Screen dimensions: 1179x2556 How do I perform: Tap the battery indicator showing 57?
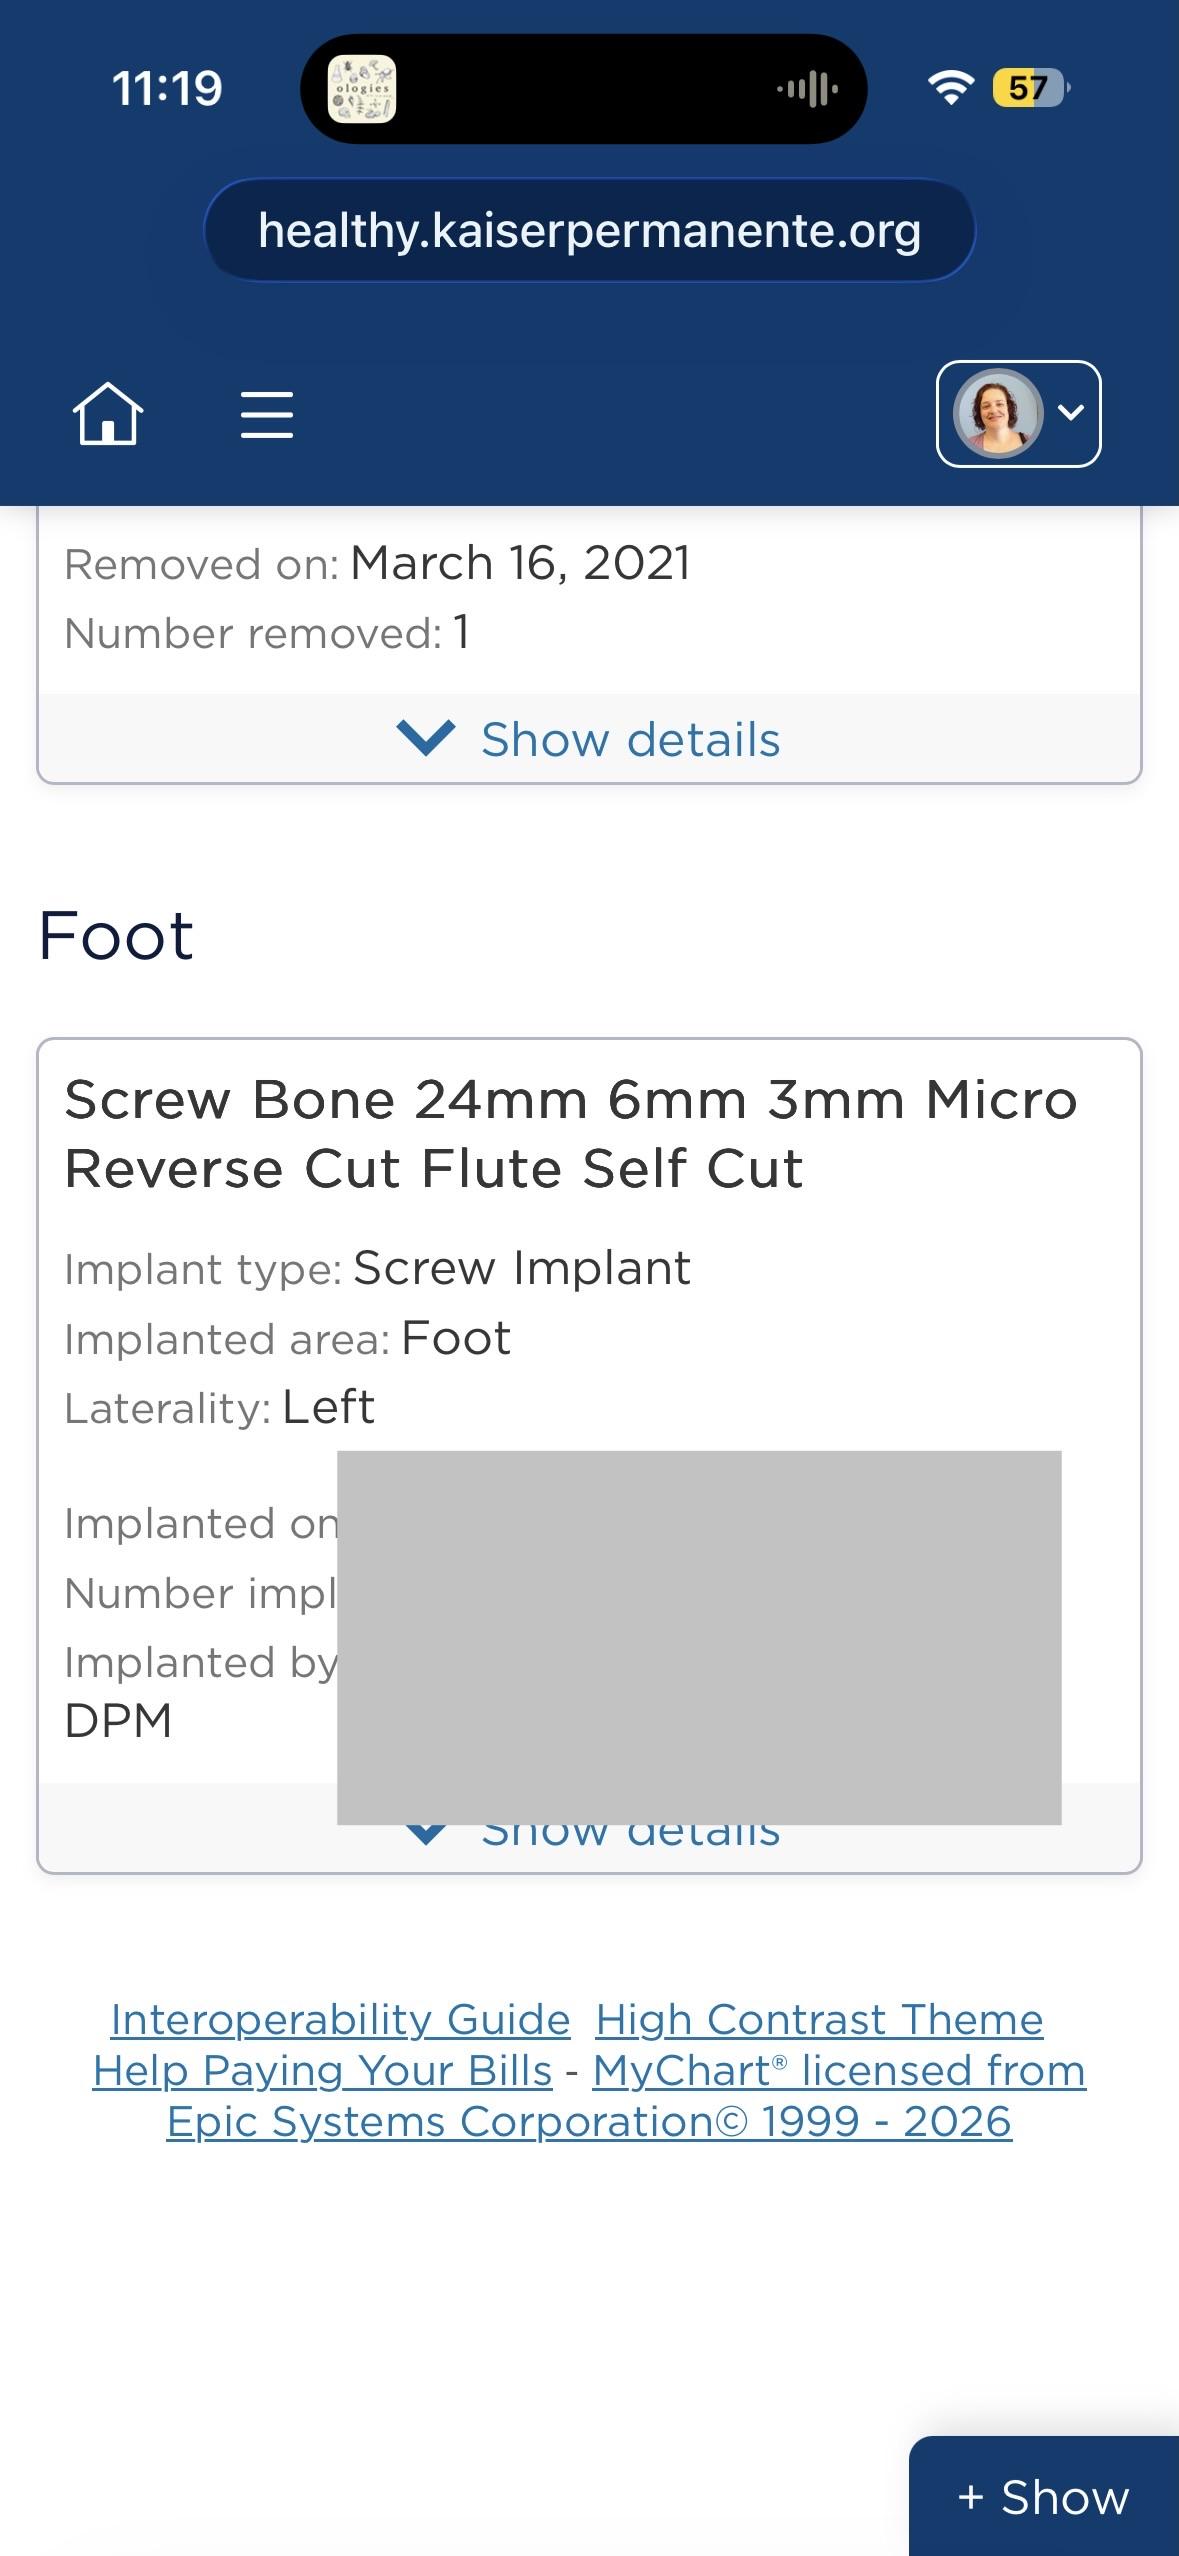1030,88
